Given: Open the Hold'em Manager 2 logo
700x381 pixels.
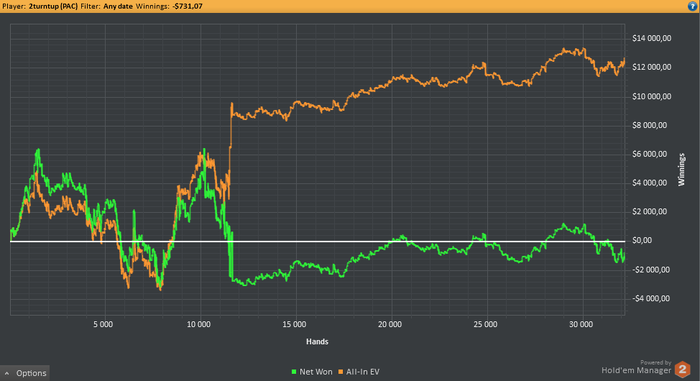Looking at the screenshot, I should 682,369.
